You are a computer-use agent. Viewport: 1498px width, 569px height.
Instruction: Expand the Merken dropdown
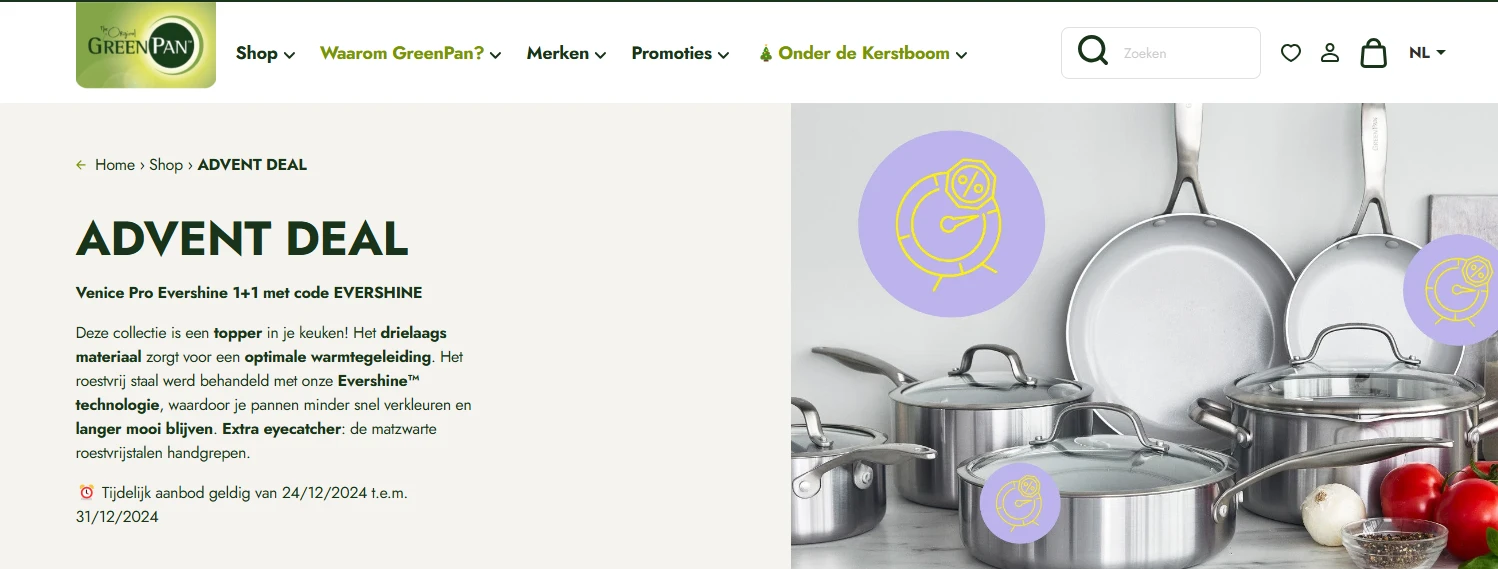(566, 54)
